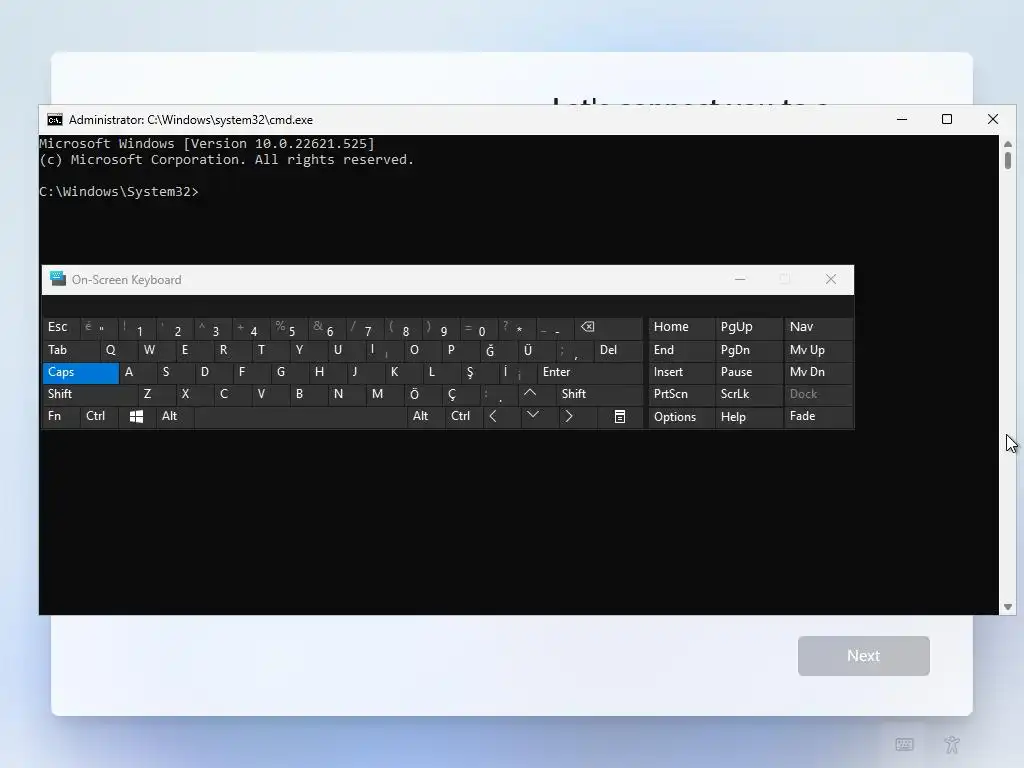Minimize the On-Screen Keyboard window

point(740,279)
